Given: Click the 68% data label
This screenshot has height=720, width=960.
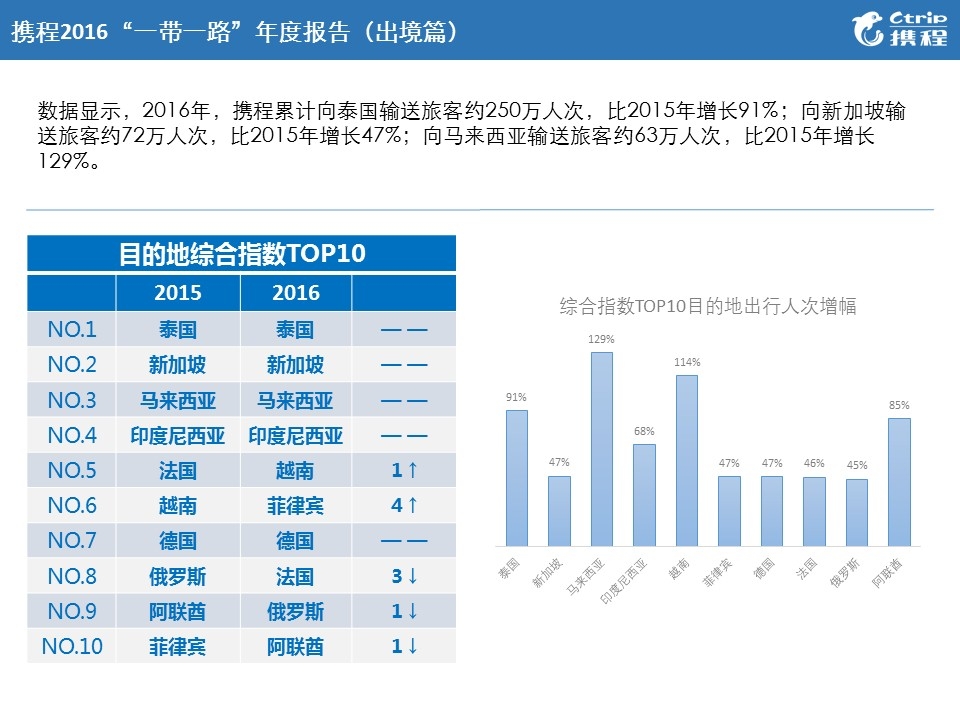Looking at the screenshot, I should pos(644,432).
